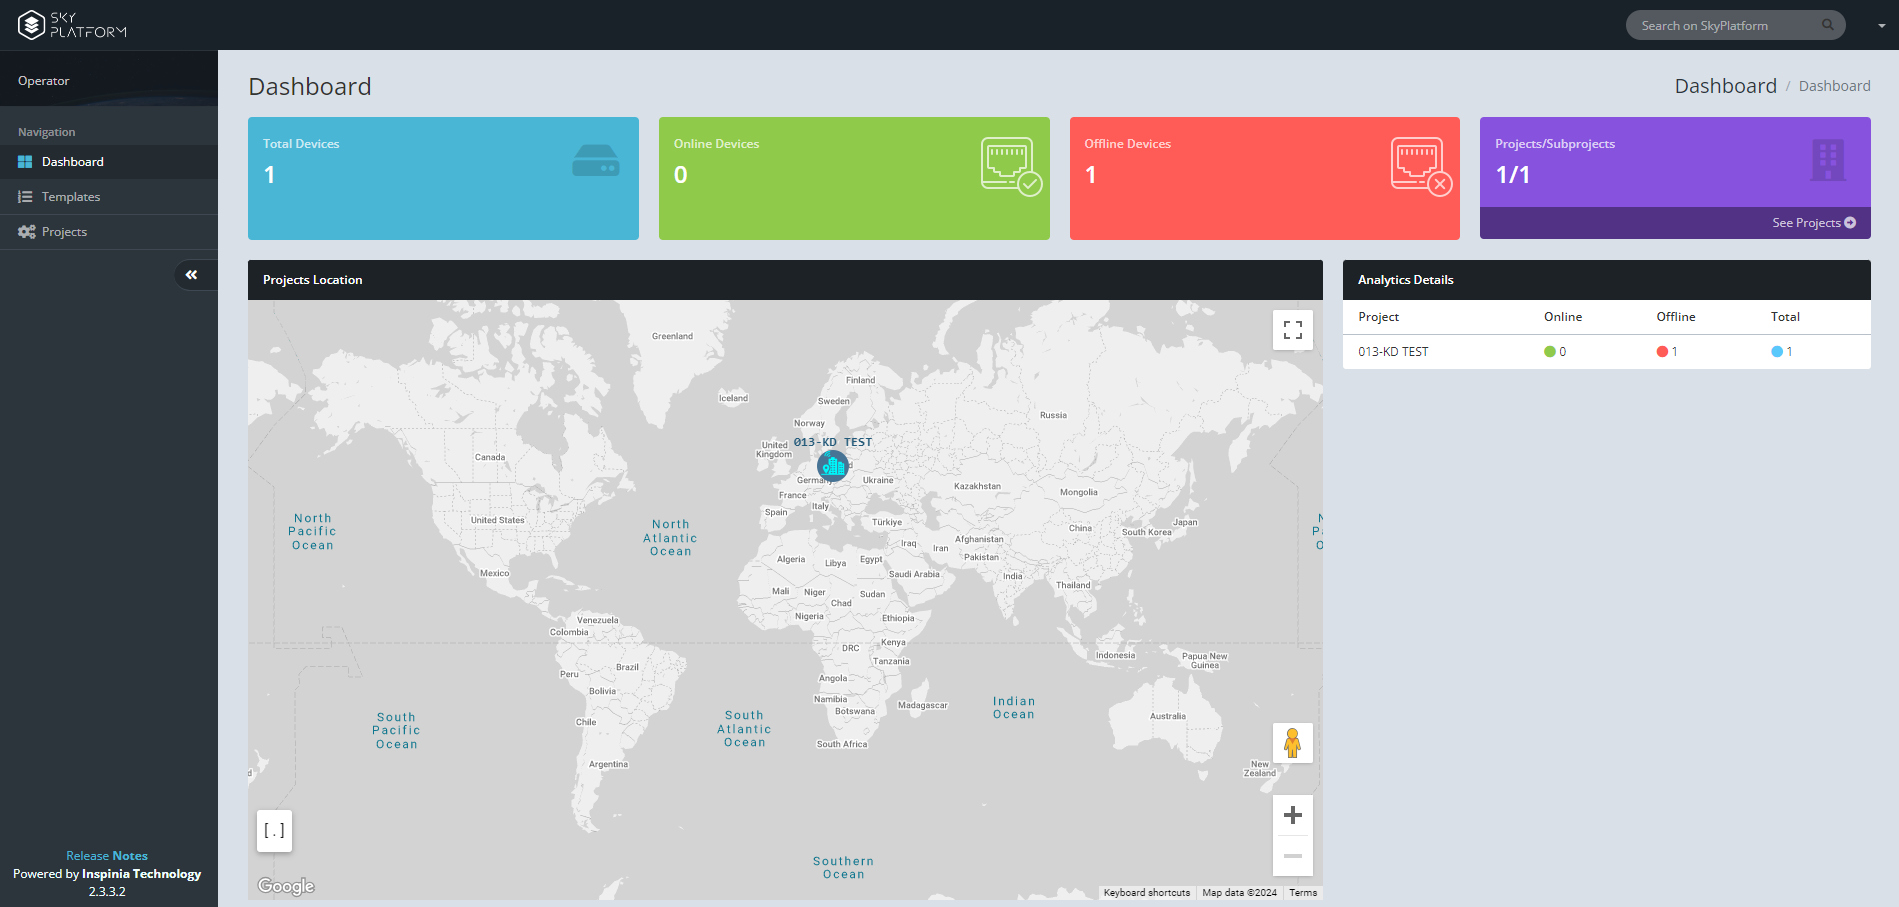Click the search magnifier icon

click(x=1827, y=25)
